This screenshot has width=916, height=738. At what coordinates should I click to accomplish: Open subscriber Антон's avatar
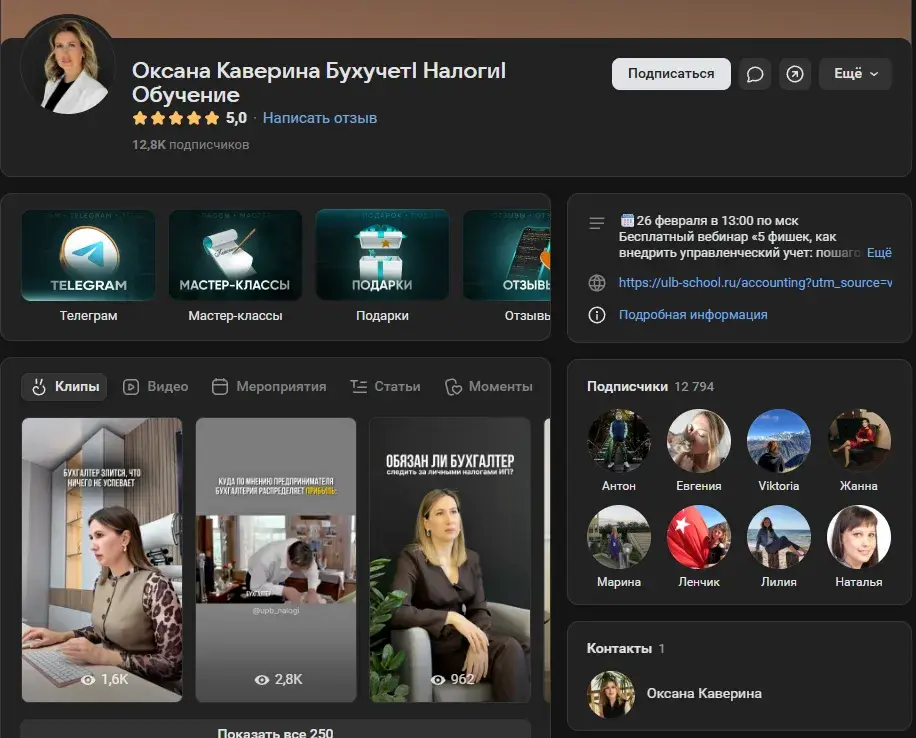point(619,441)
